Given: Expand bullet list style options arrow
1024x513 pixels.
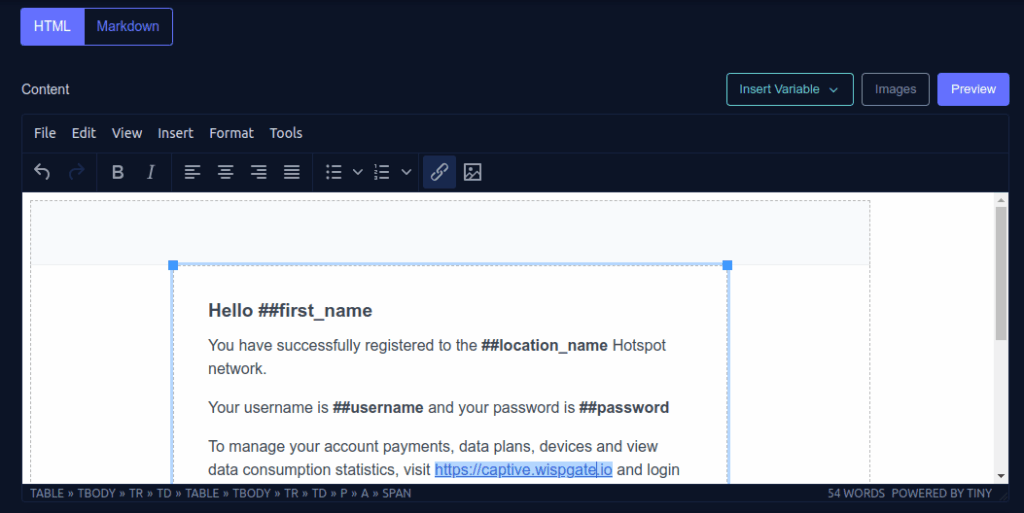Looking at the screenshot, I should (x=358, y=172).
